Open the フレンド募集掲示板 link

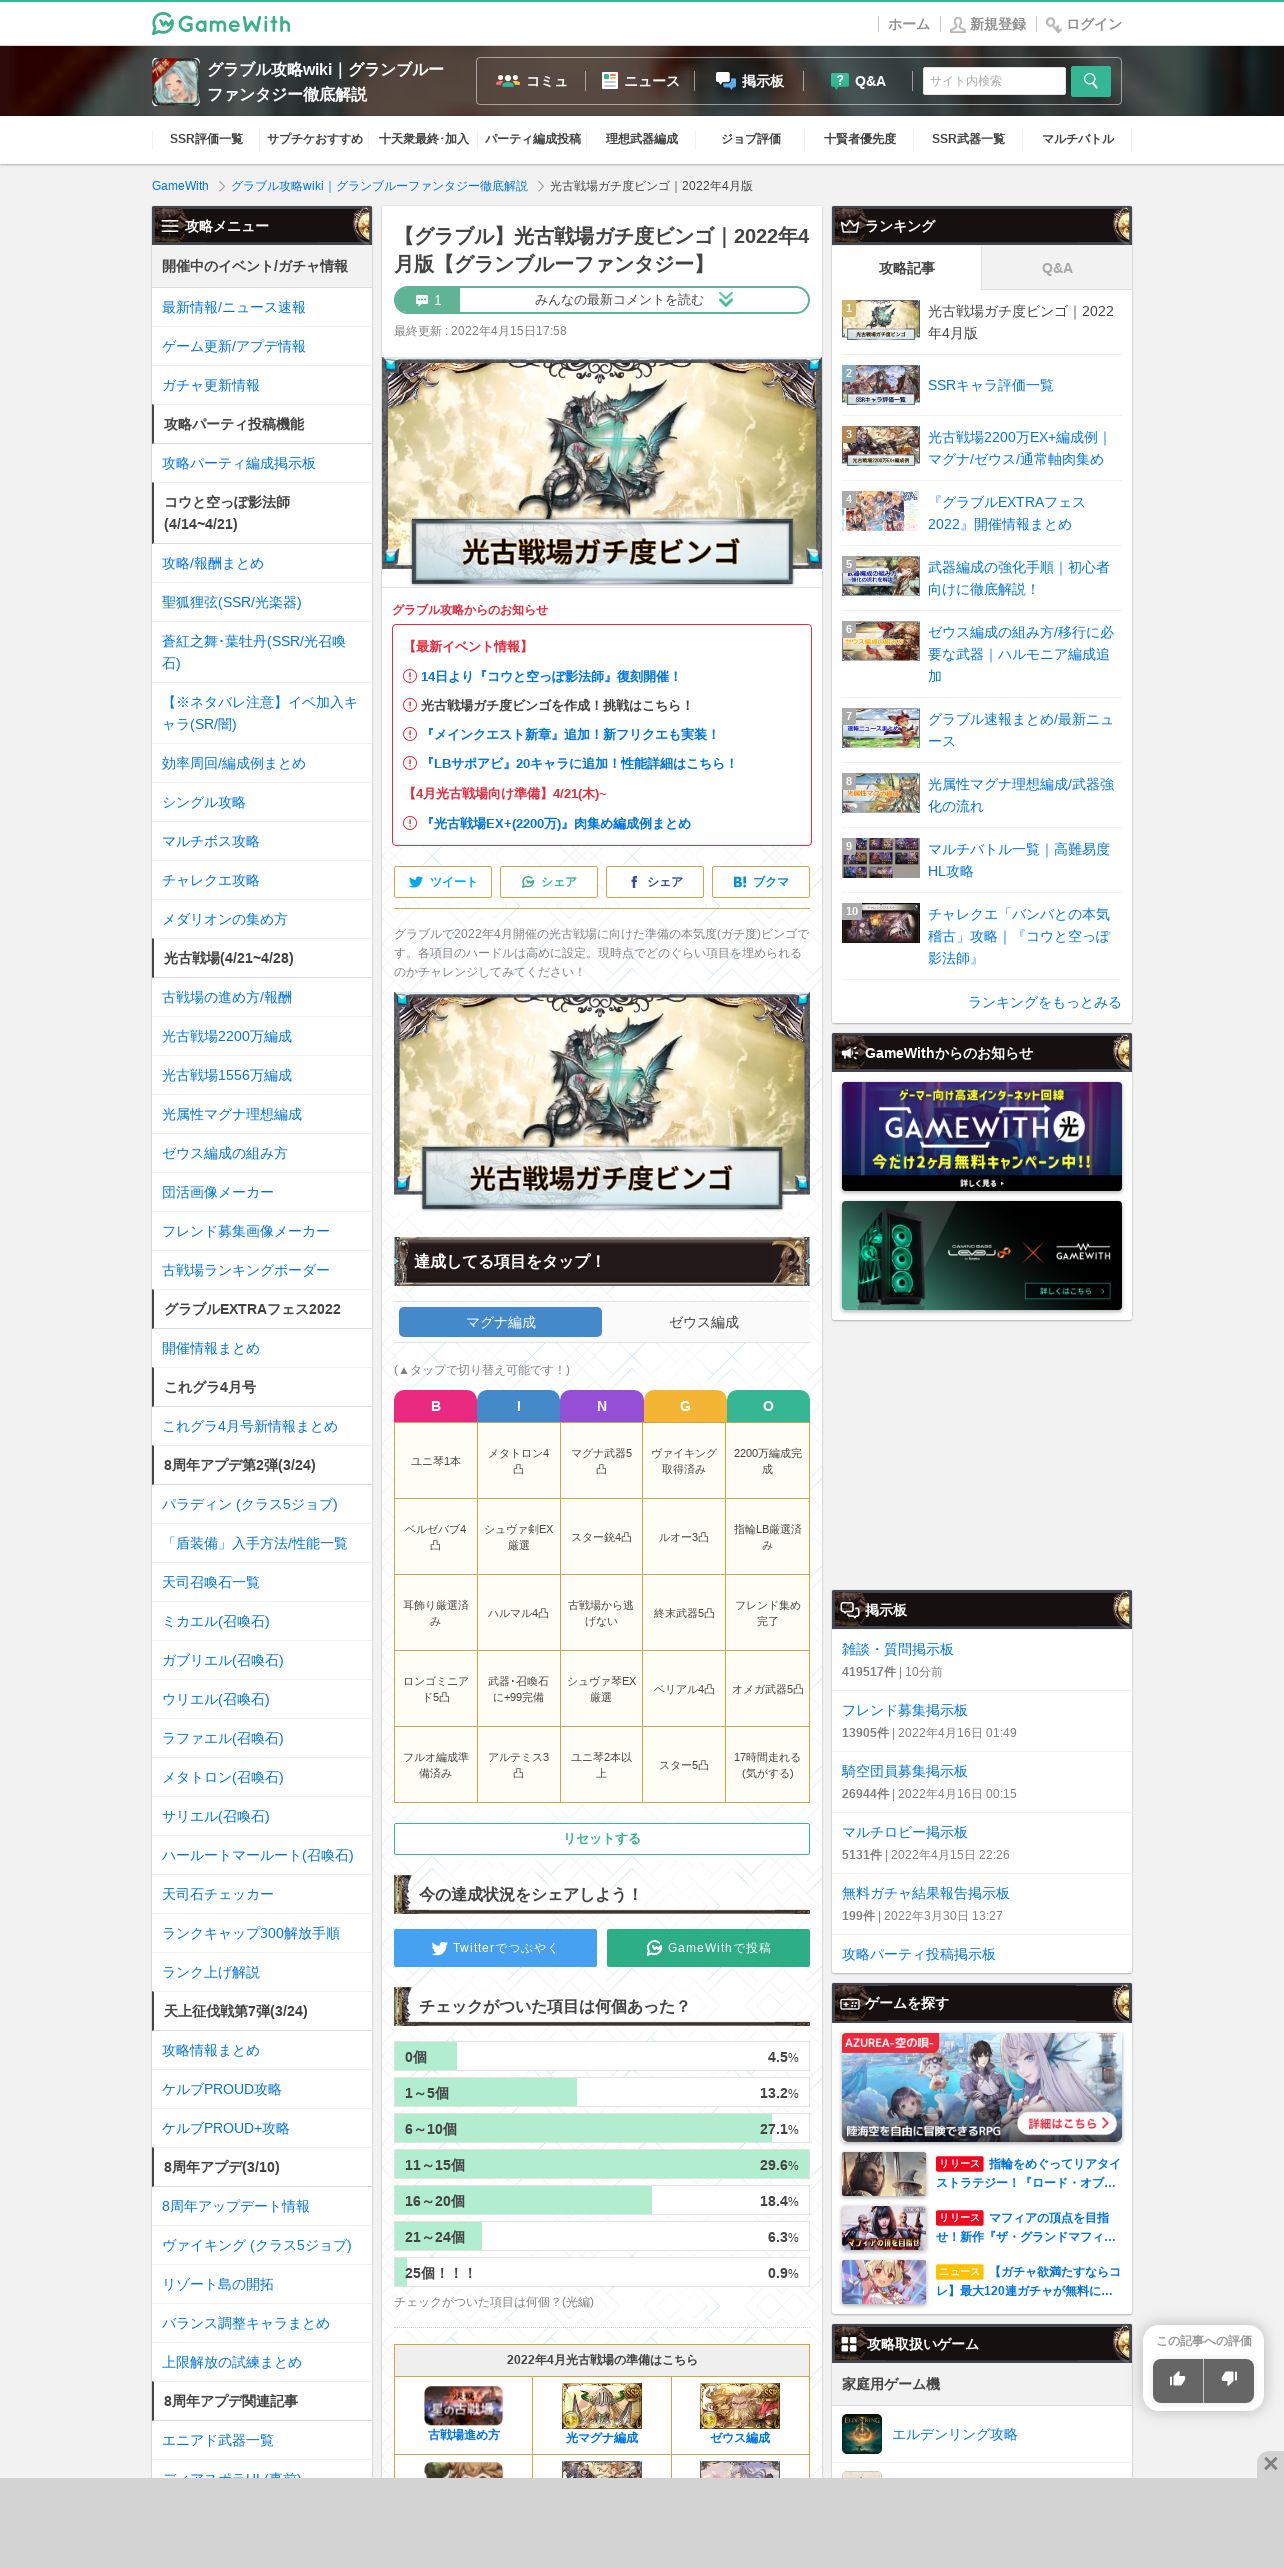(905, 1710)
